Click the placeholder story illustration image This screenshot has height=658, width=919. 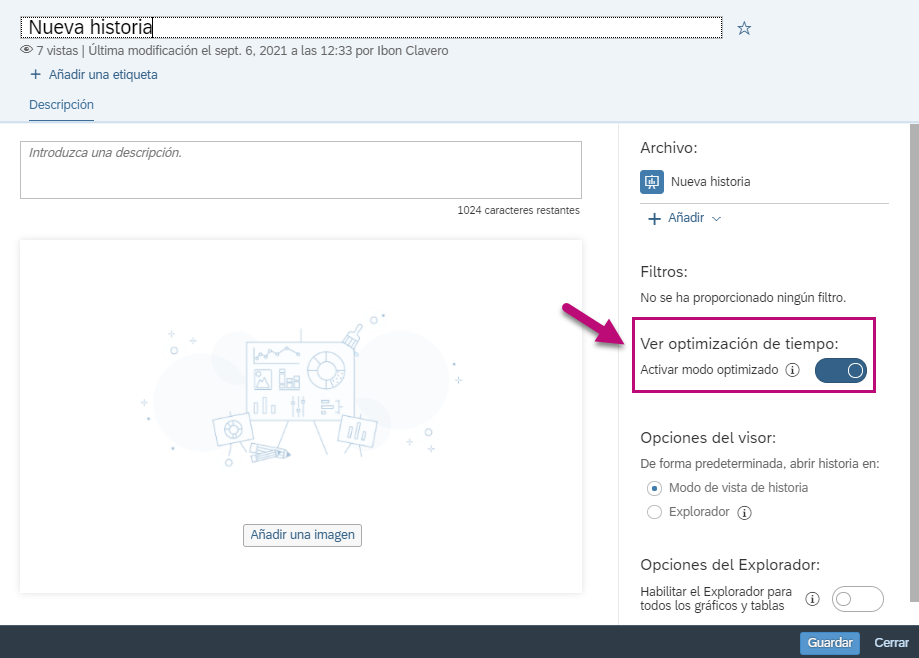pos(302,390)
